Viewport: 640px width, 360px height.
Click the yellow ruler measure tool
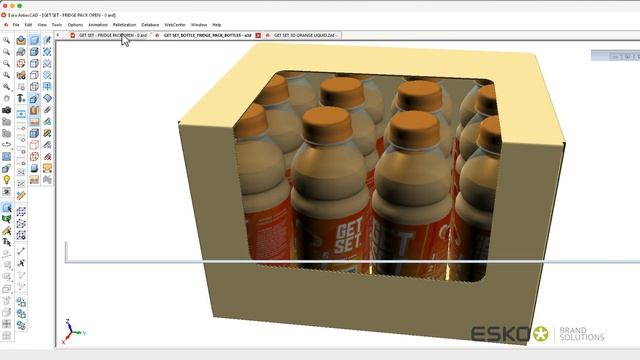tap(21, 196)
